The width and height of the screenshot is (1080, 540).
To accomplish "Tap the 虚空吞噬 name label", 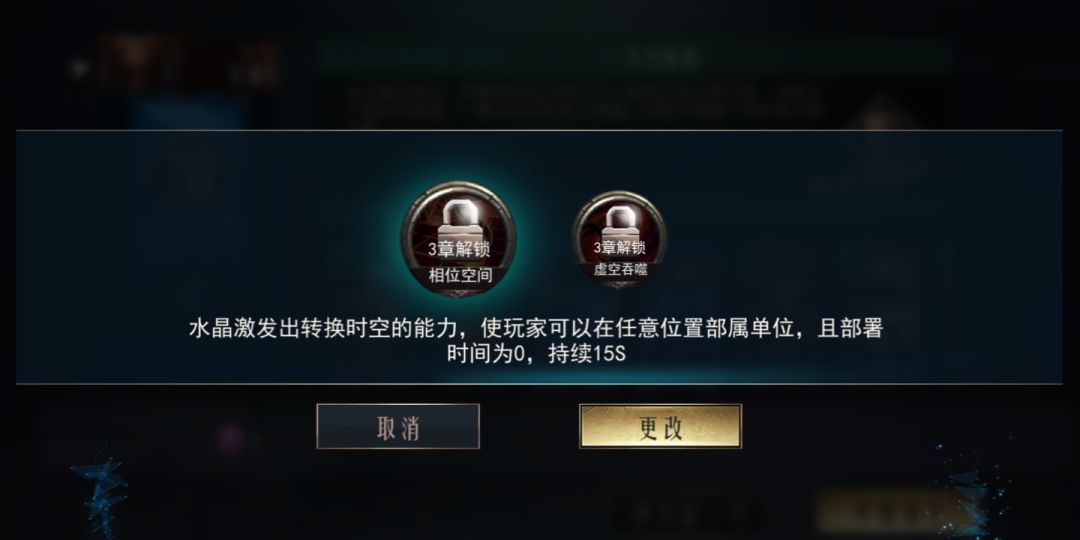I will pyautogui.click(x=621, y=269).
